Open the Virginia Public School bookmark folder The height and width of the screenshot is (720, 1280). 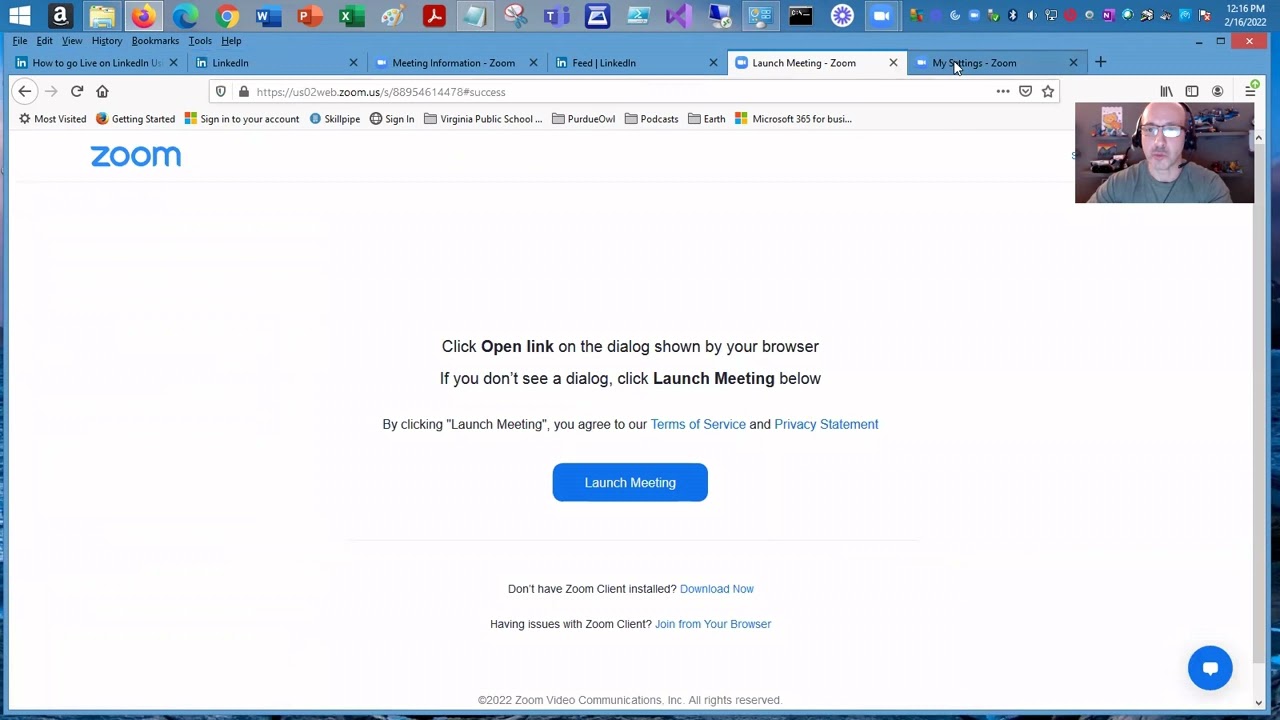(483, 119)
